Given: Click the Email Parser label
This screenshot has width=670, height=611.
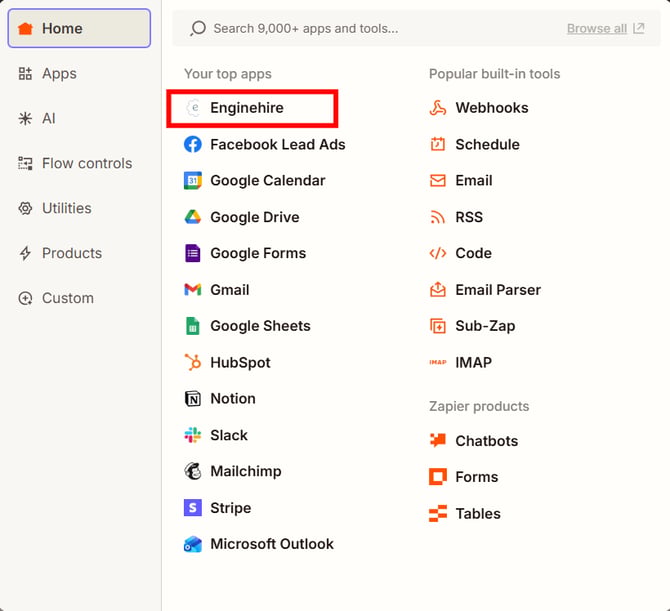Looking at the screenshot, I should tap(498, 290).
